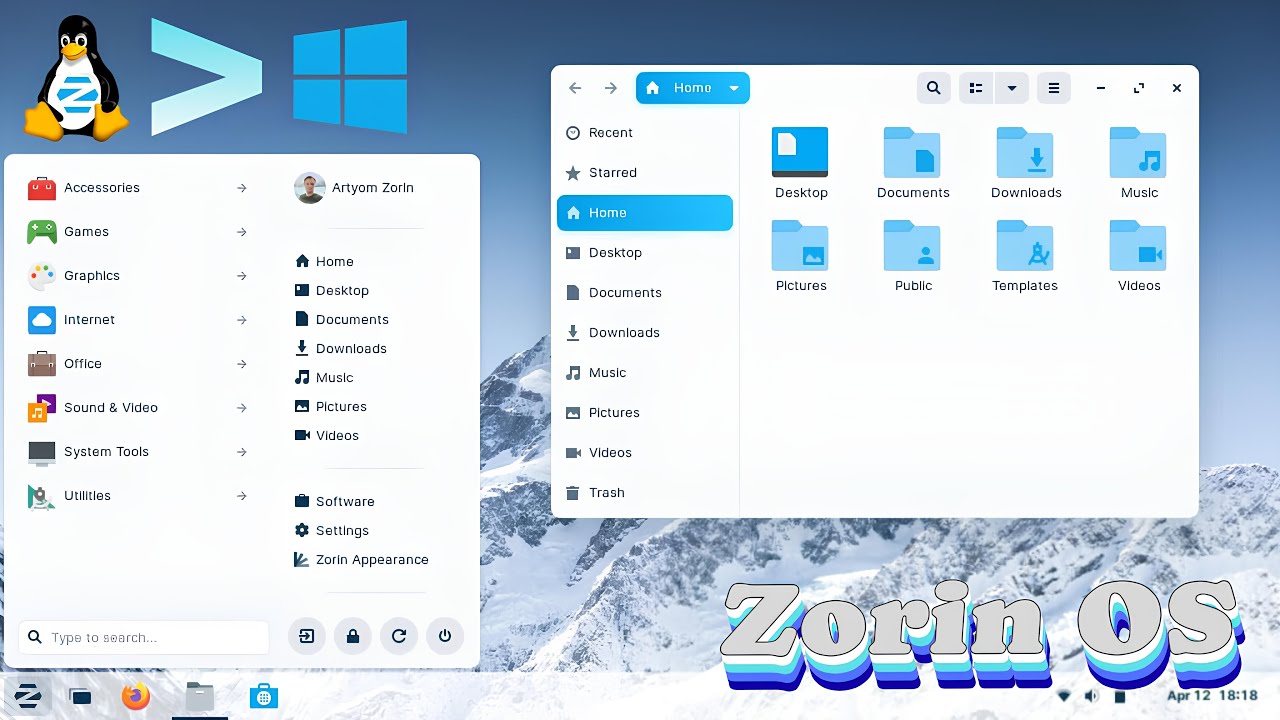Open the Zorin menu on taskbar
The image size is (1280, 720).
pos(28,696)
